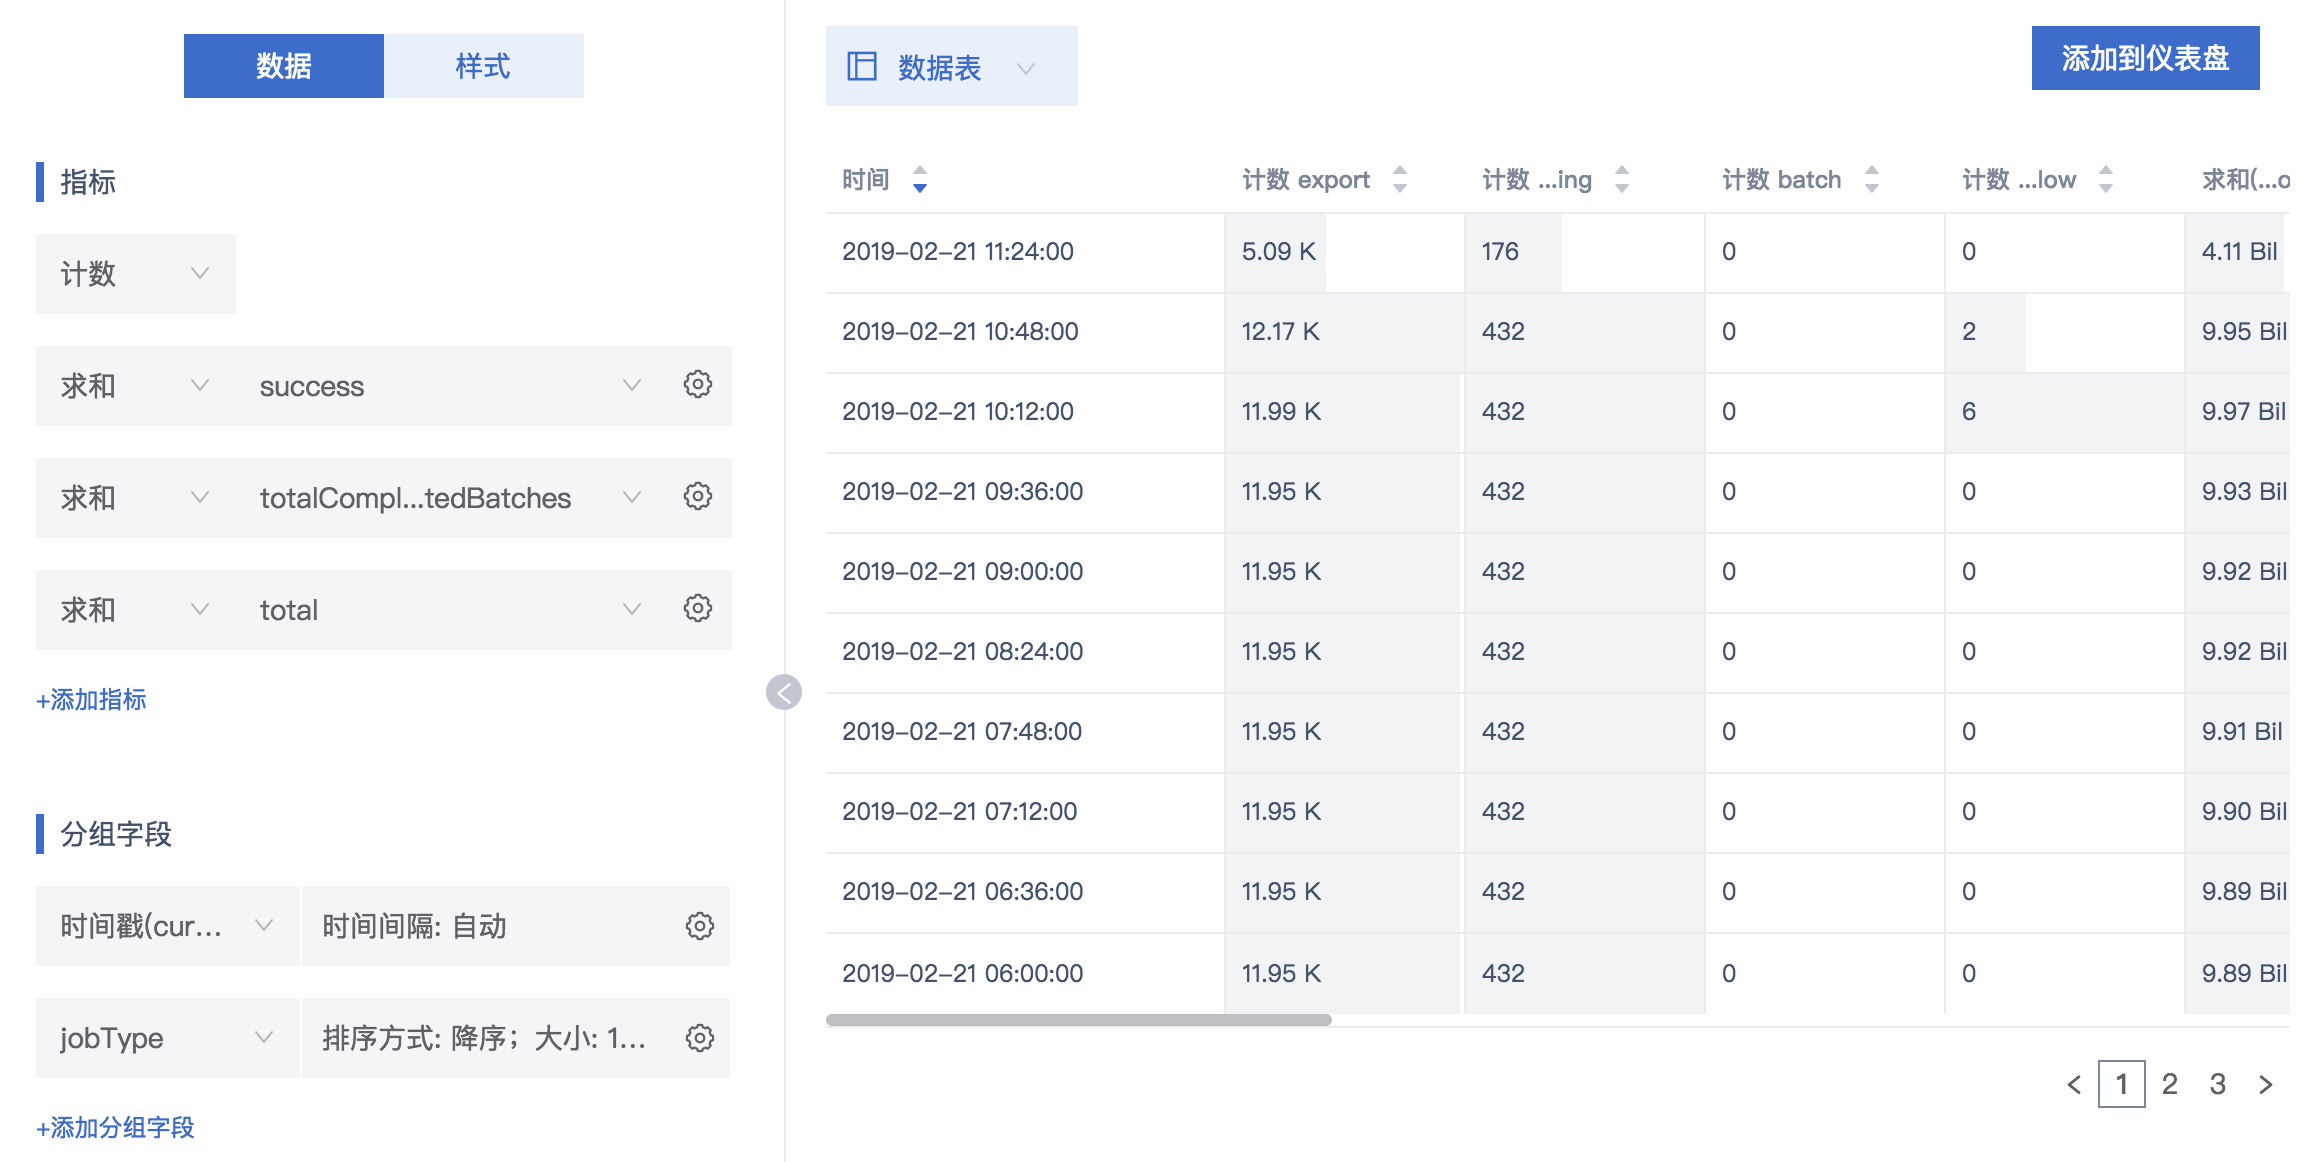2302x1162 pixels.
Task: Click the 求和(...o column header
Action: coord(2245,180)
